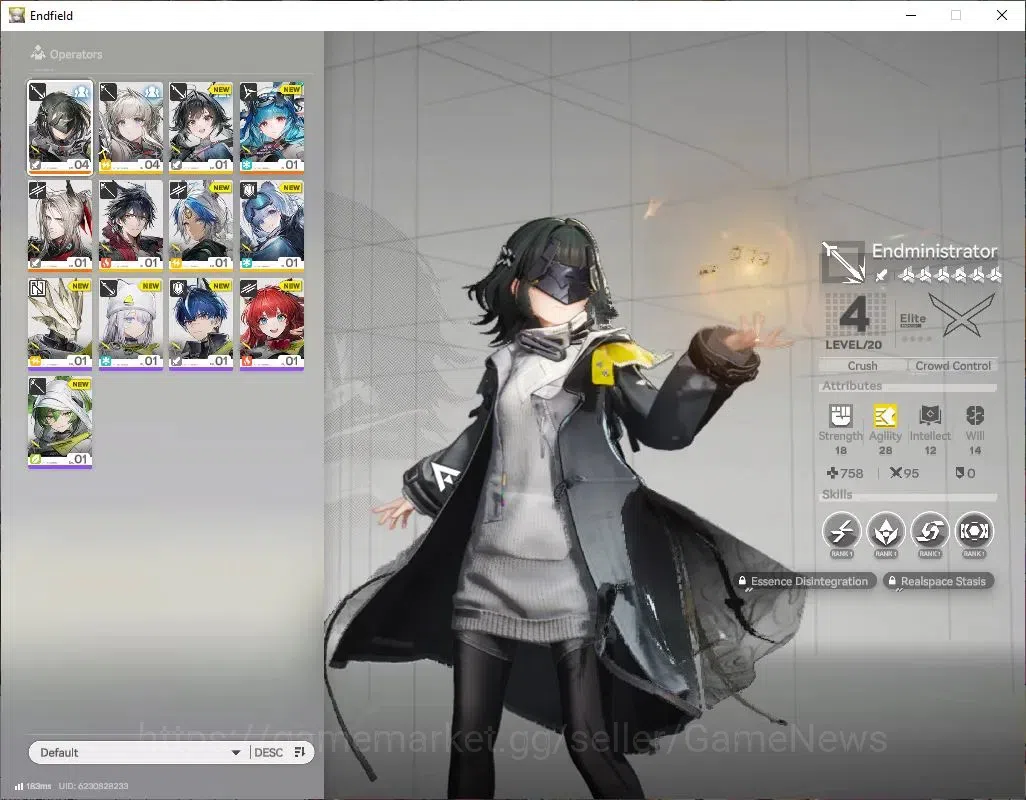Minimize the Endfield window
1026x800 pixels.
pos(911,15)
